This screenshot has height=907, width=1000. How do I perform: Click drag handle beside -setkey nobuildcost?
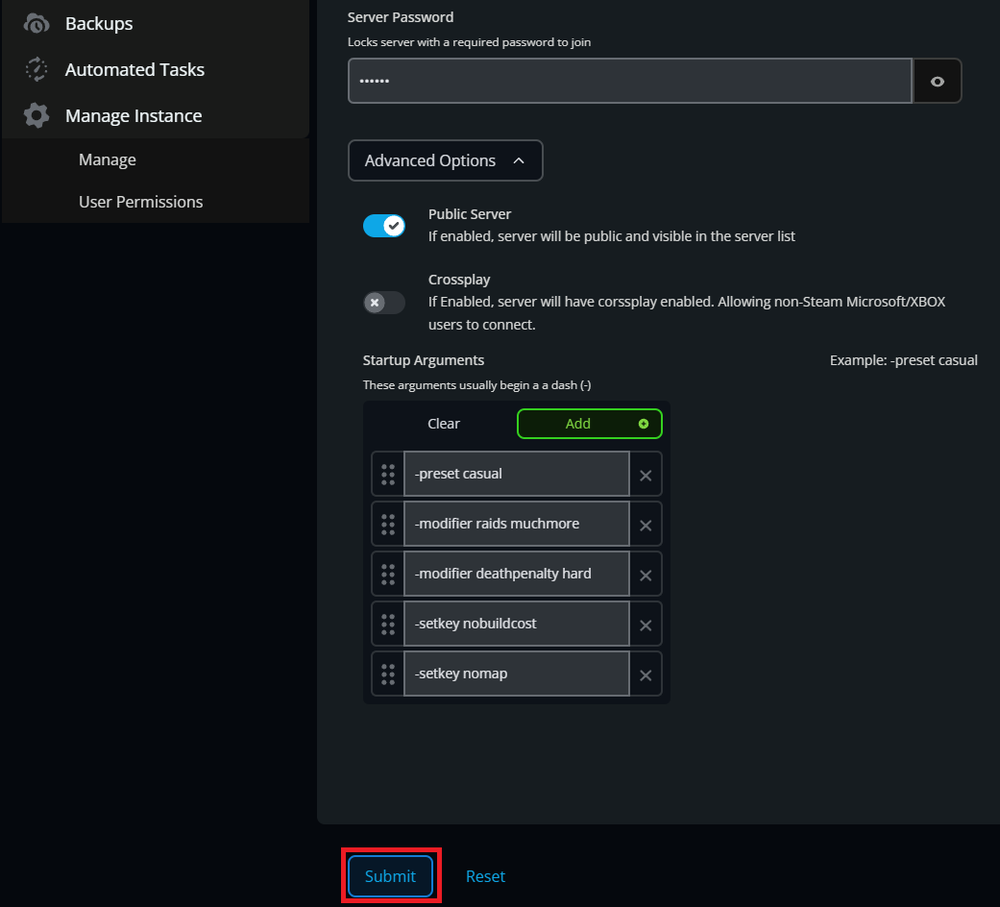point(388,624)
